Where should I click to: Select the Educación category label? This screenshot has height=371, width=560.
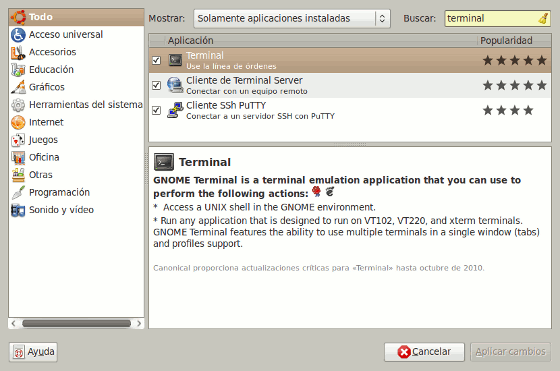pyautogui.click(x=51, y=70)
